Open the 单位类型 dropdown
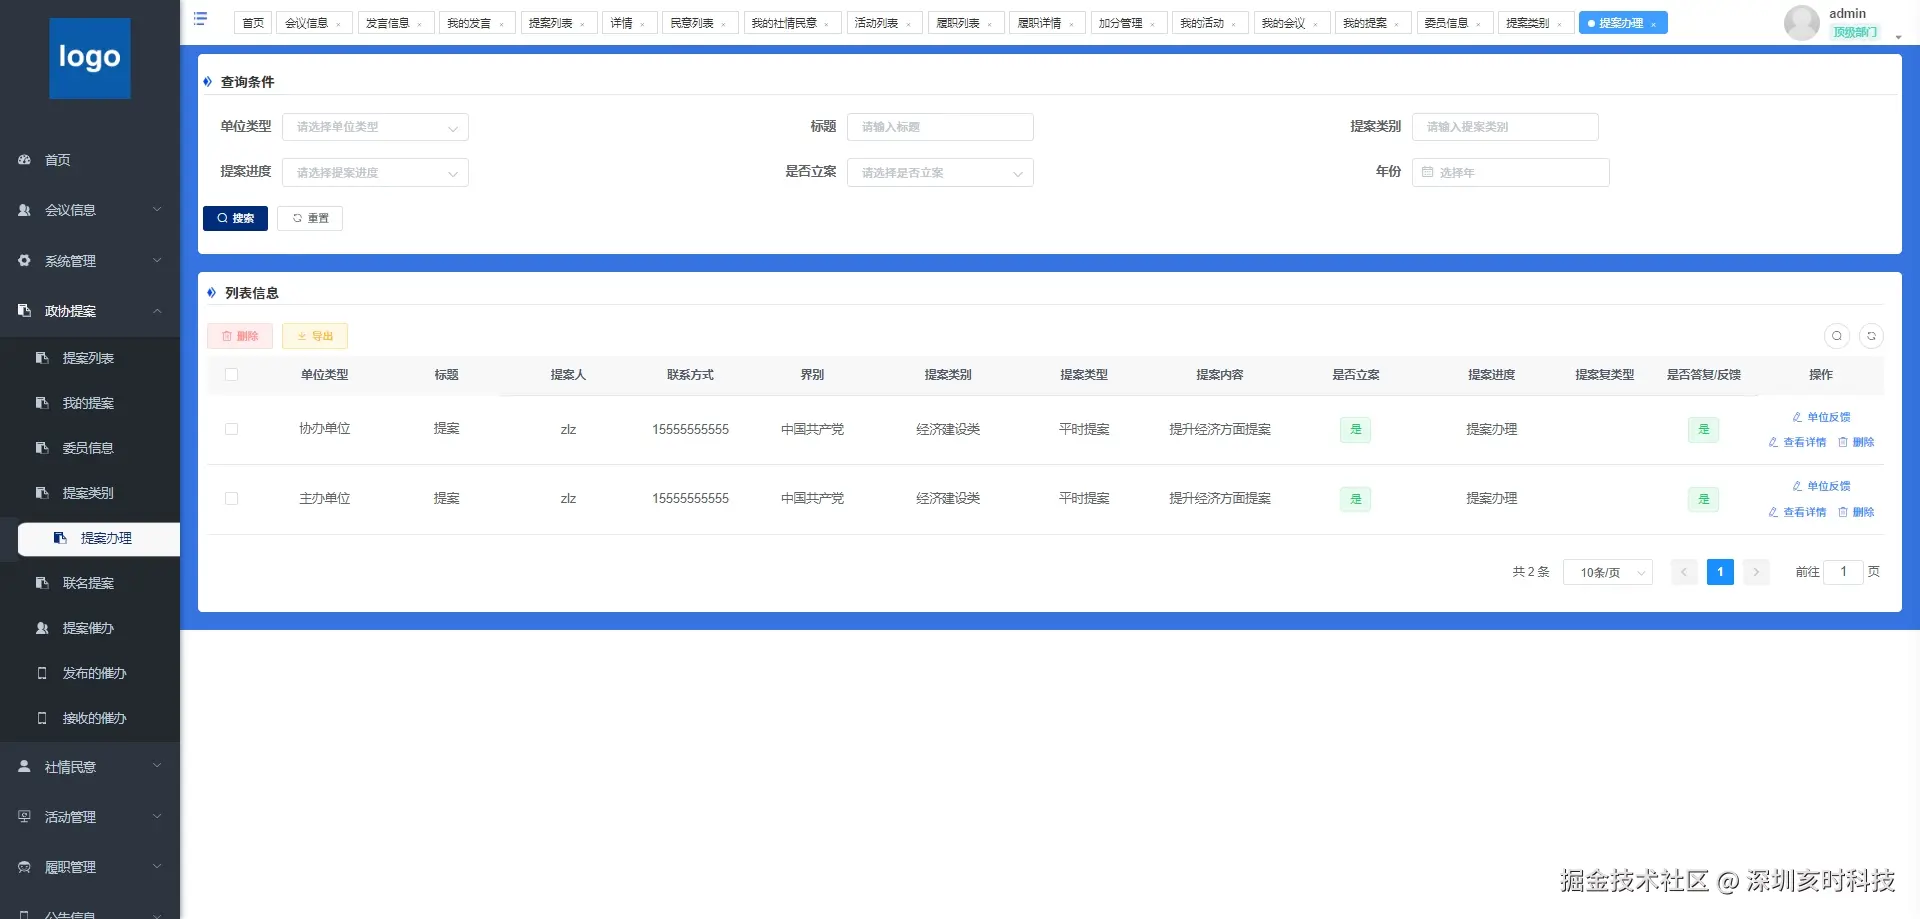1920x919 pixels. pos(375,127)
